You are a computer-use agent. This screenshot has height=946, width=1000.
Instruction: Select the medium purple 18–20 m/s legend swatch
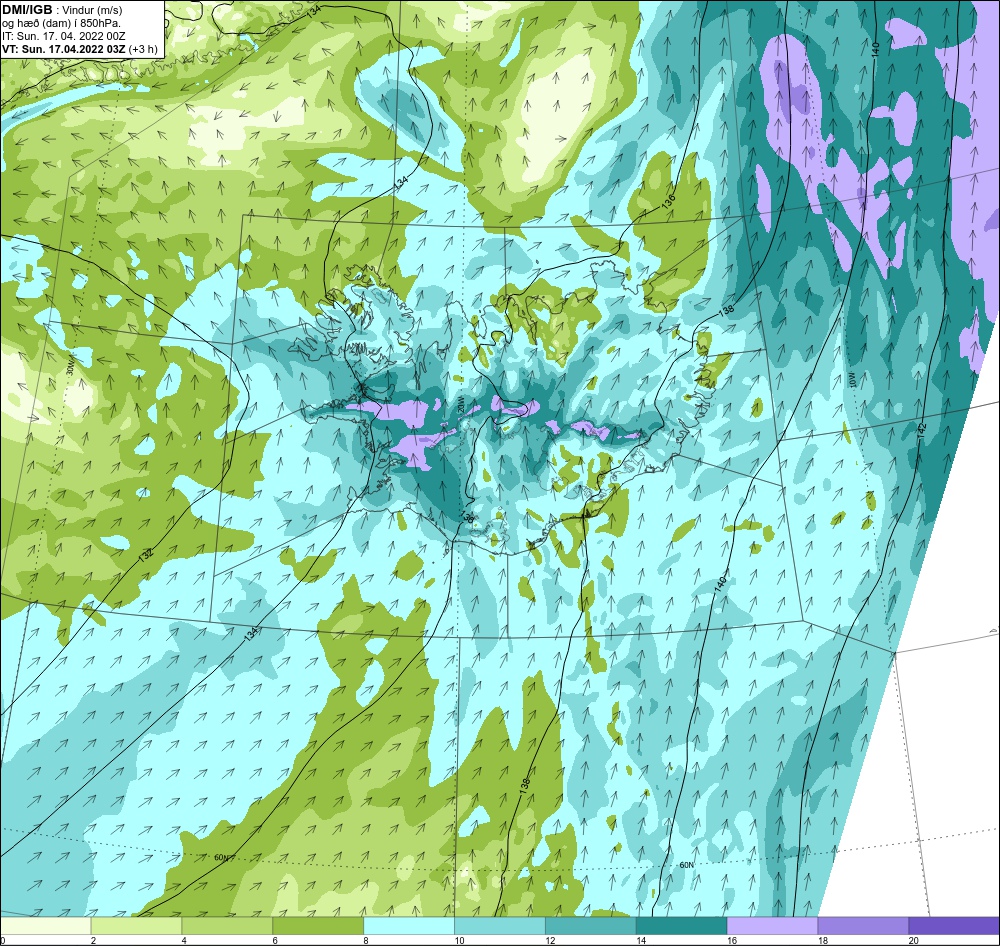click(864, 925)
